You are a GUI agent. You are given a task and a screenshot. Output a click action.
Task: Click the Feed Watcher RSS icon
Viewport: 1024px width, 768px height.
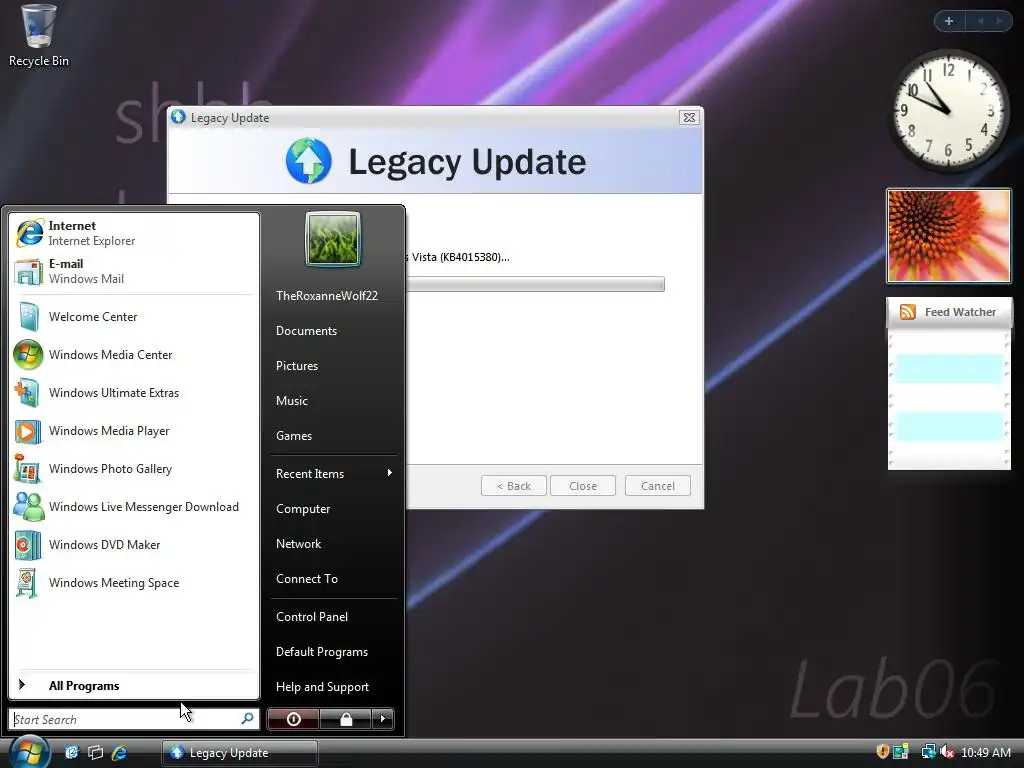click(x=908, y=312)
